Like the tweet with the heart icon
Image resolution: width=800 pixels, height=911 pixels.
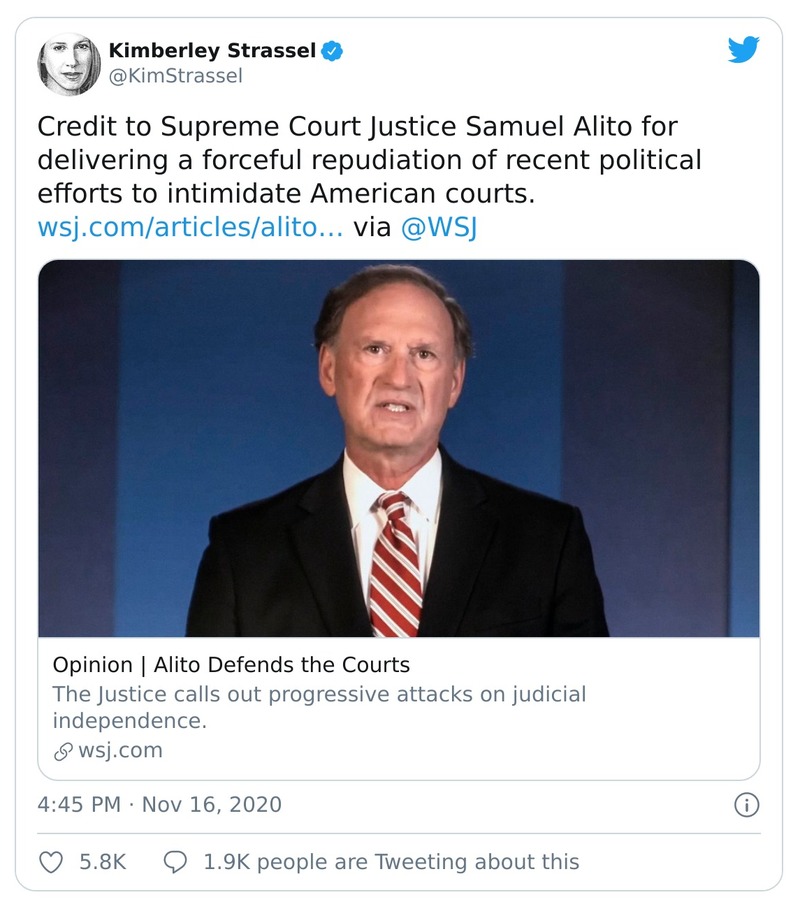(x=50, y=862)
